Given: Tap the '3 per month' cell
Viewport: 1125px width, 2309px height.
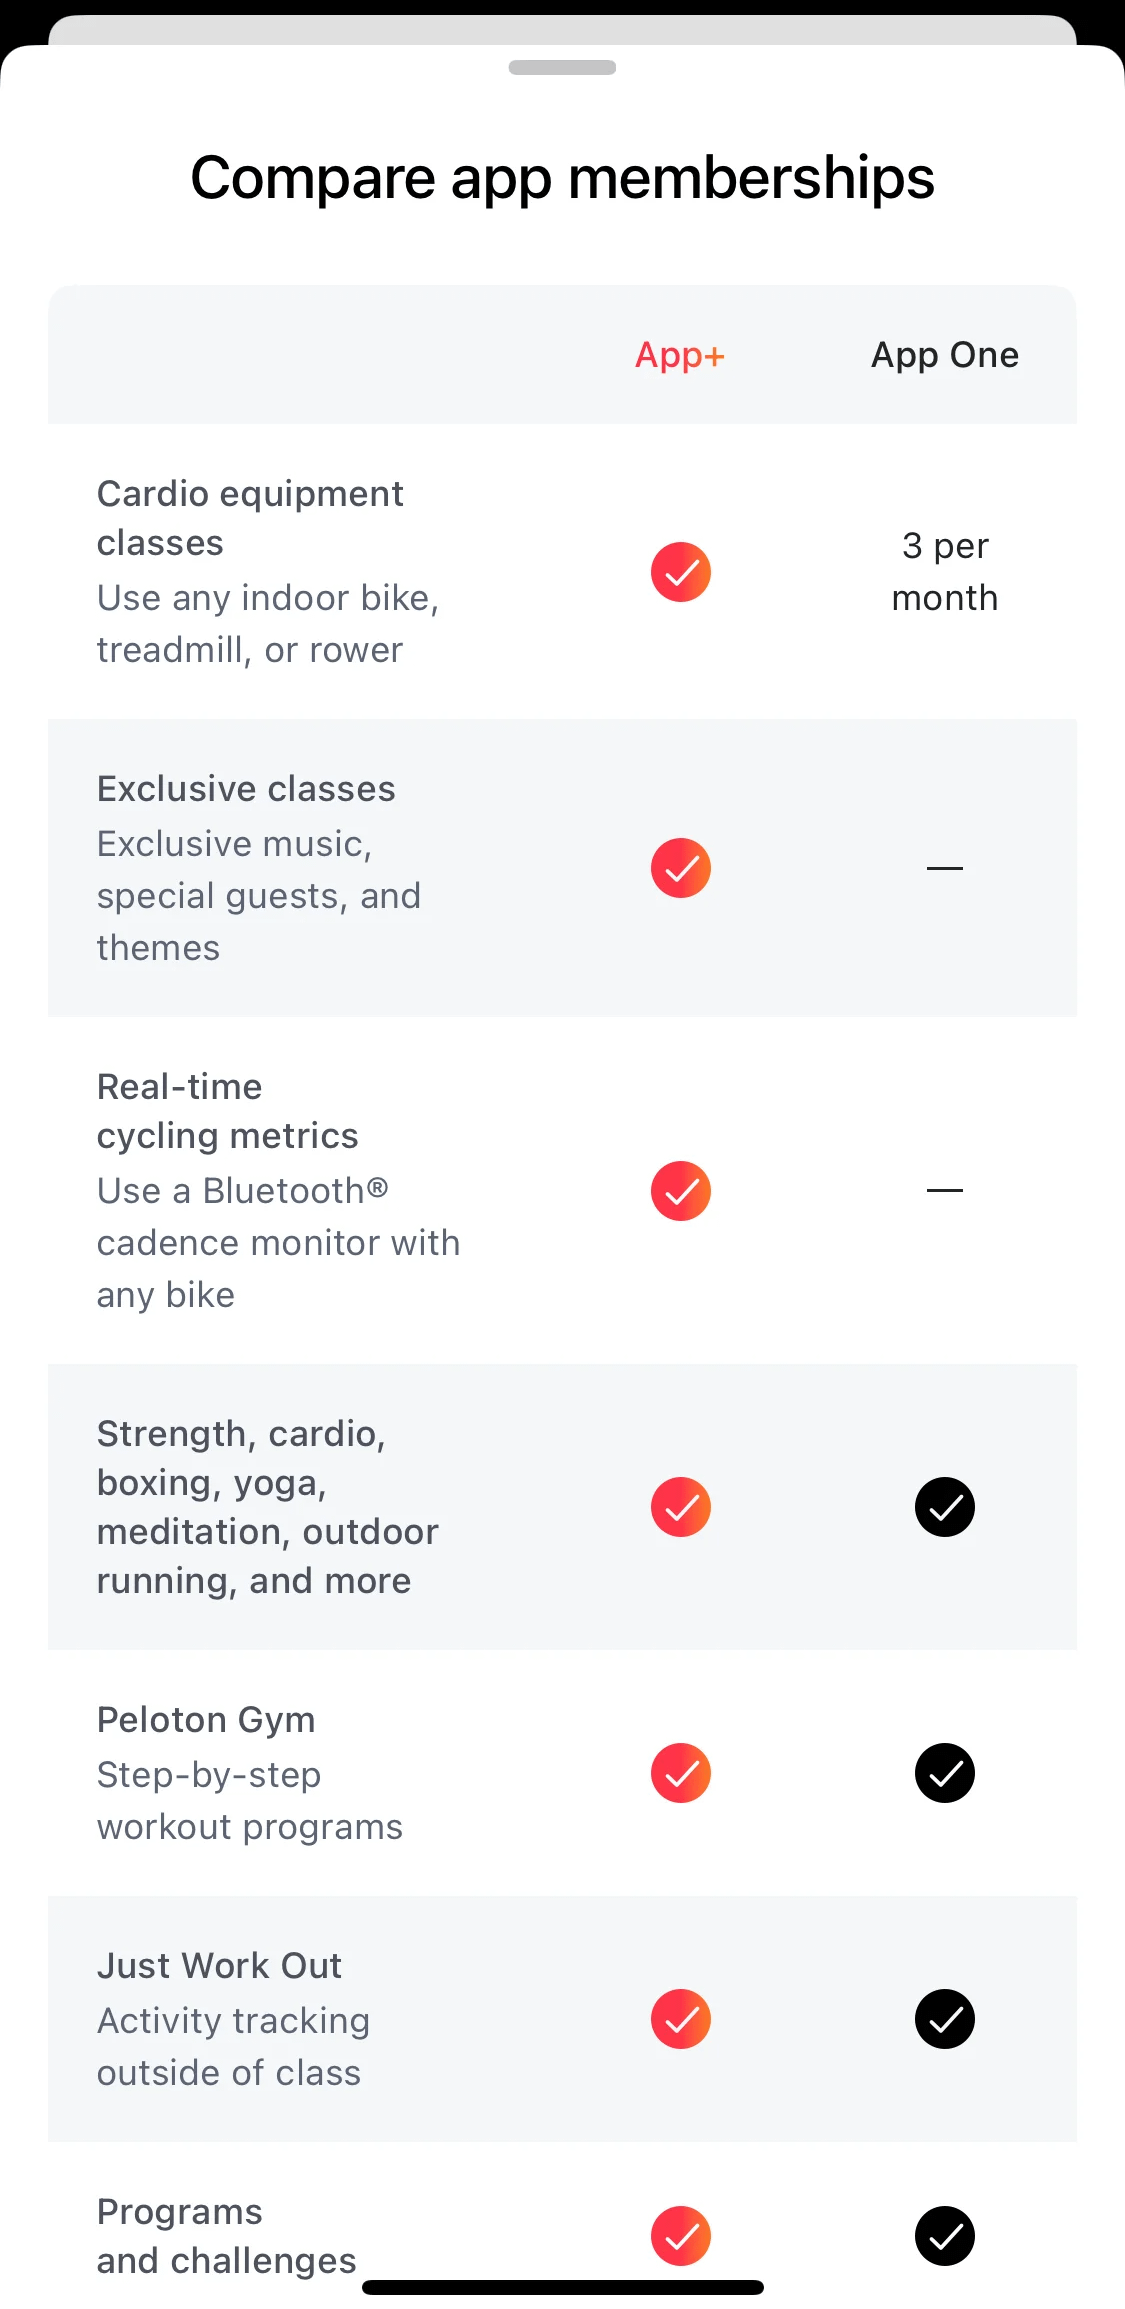Looking at the screenshot, I should click(945, 572).
